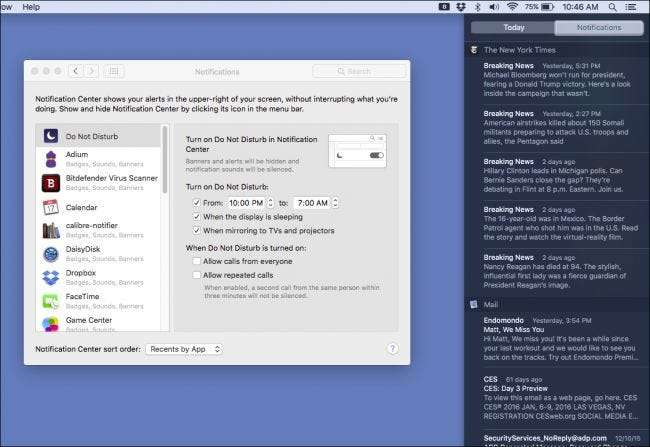Show all preferences grid button

(114, 71)
